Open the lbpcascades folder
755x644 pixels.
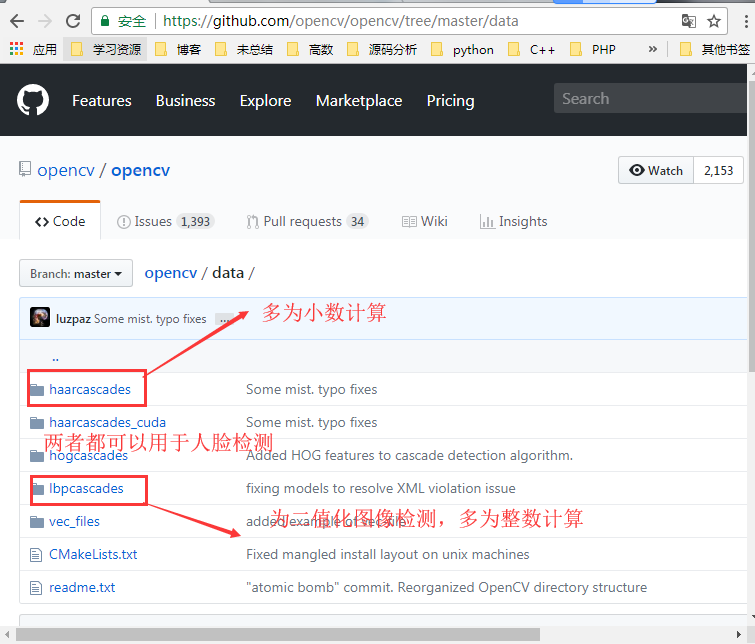point(86,488)
